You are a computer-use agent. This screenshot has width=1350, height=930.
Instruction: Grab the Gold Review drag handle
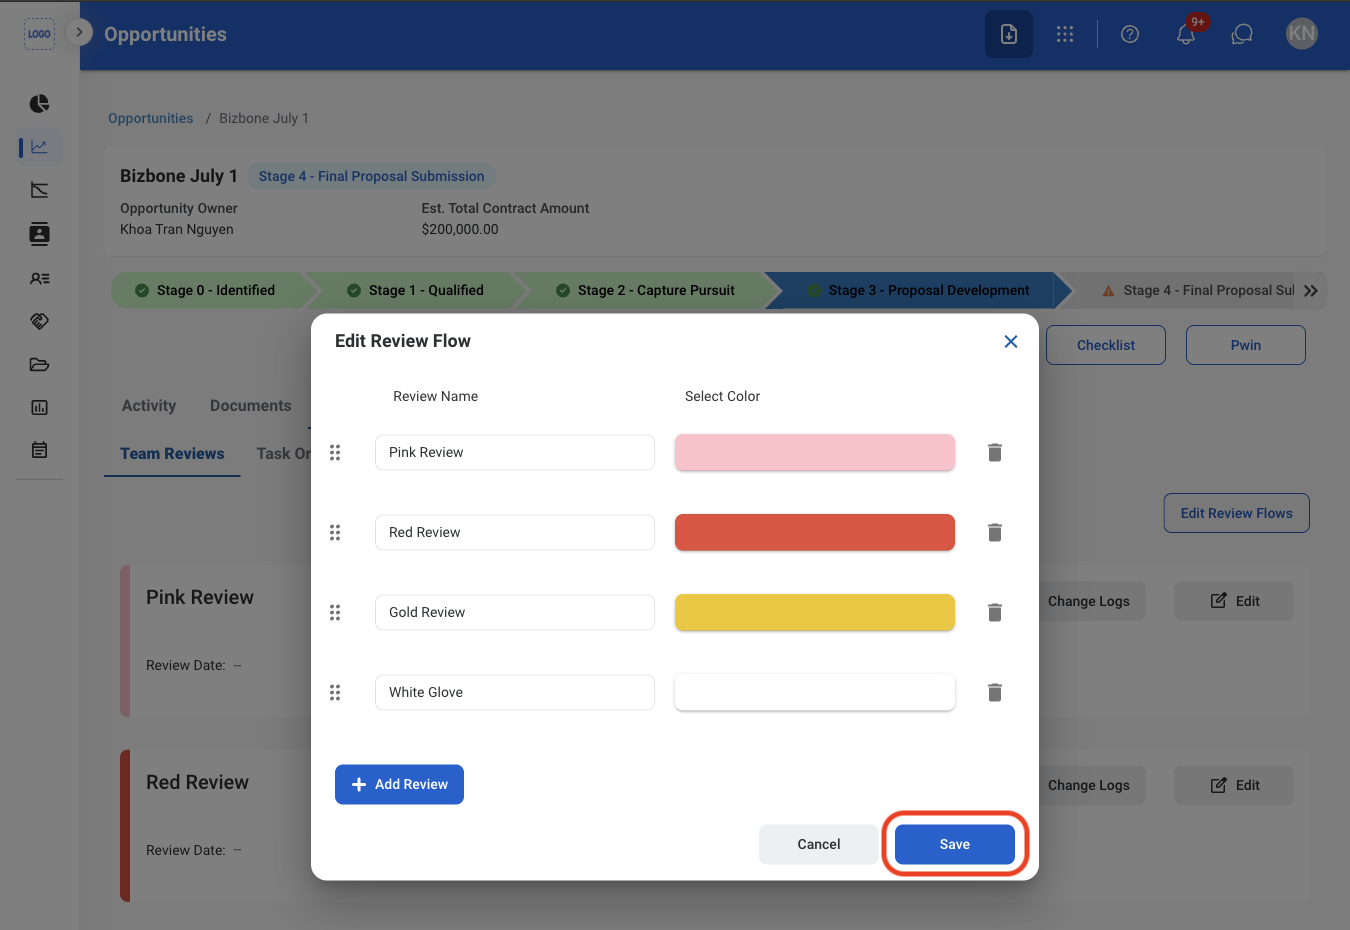click(335, 612)
